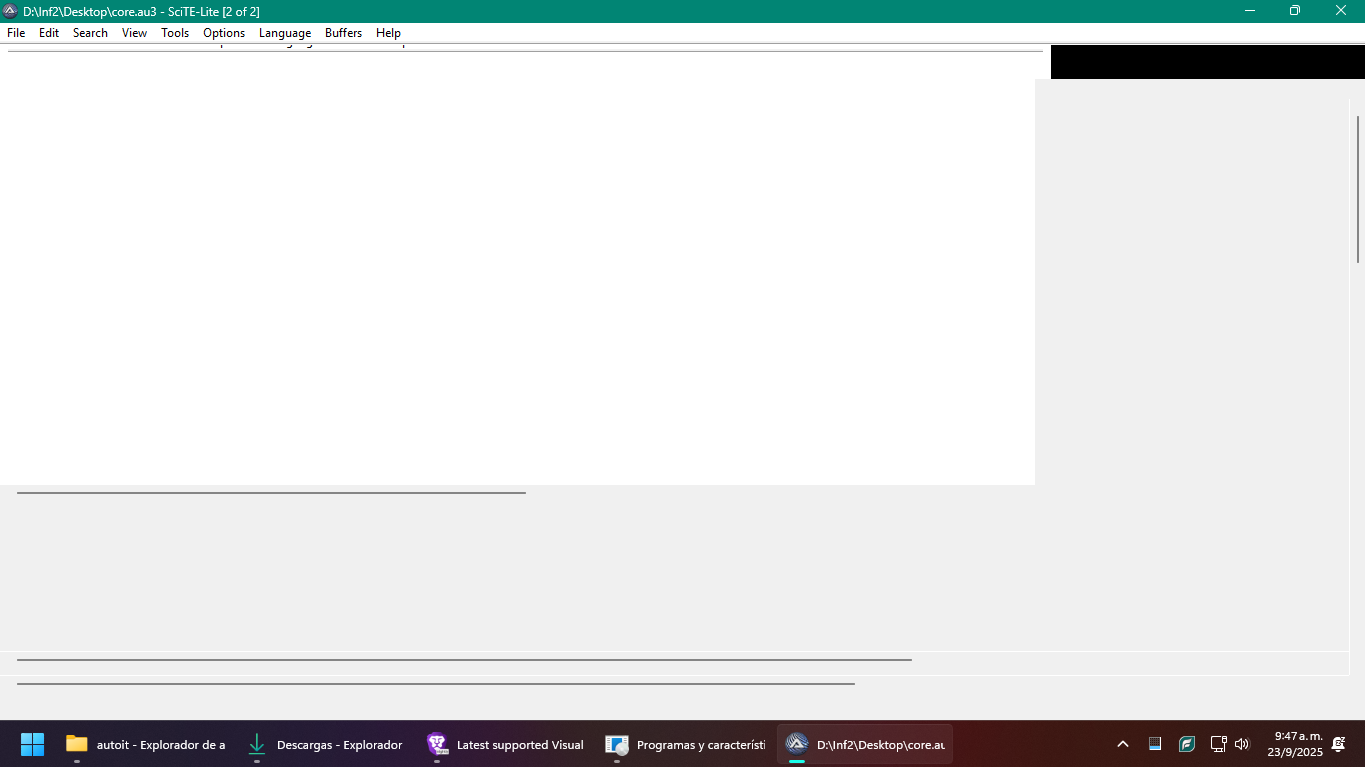
Task: Toggle do-not-disturb notification bell icon
Action: [x=1338, y=744]
